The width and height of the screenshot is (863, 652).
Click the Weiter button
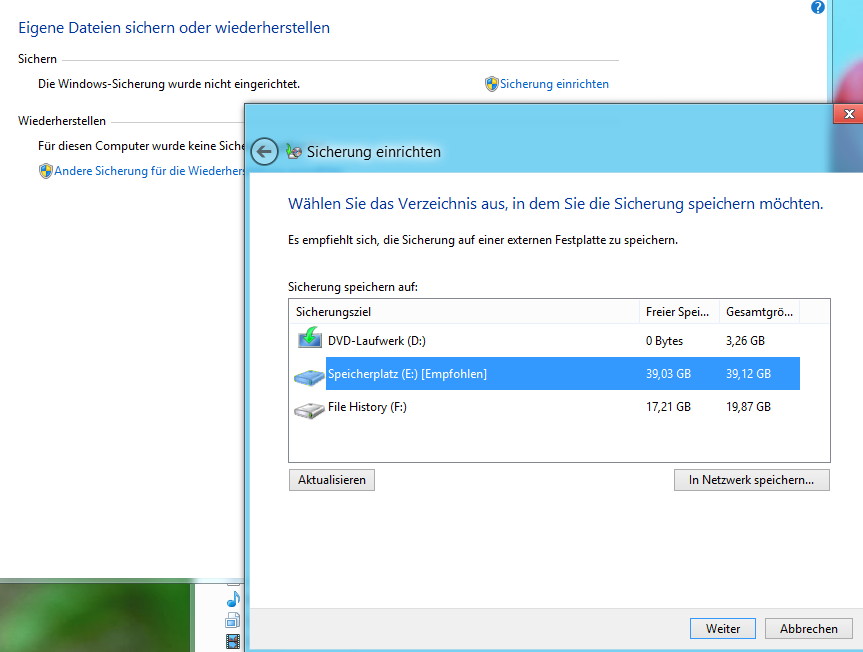[x=723, y=628]
